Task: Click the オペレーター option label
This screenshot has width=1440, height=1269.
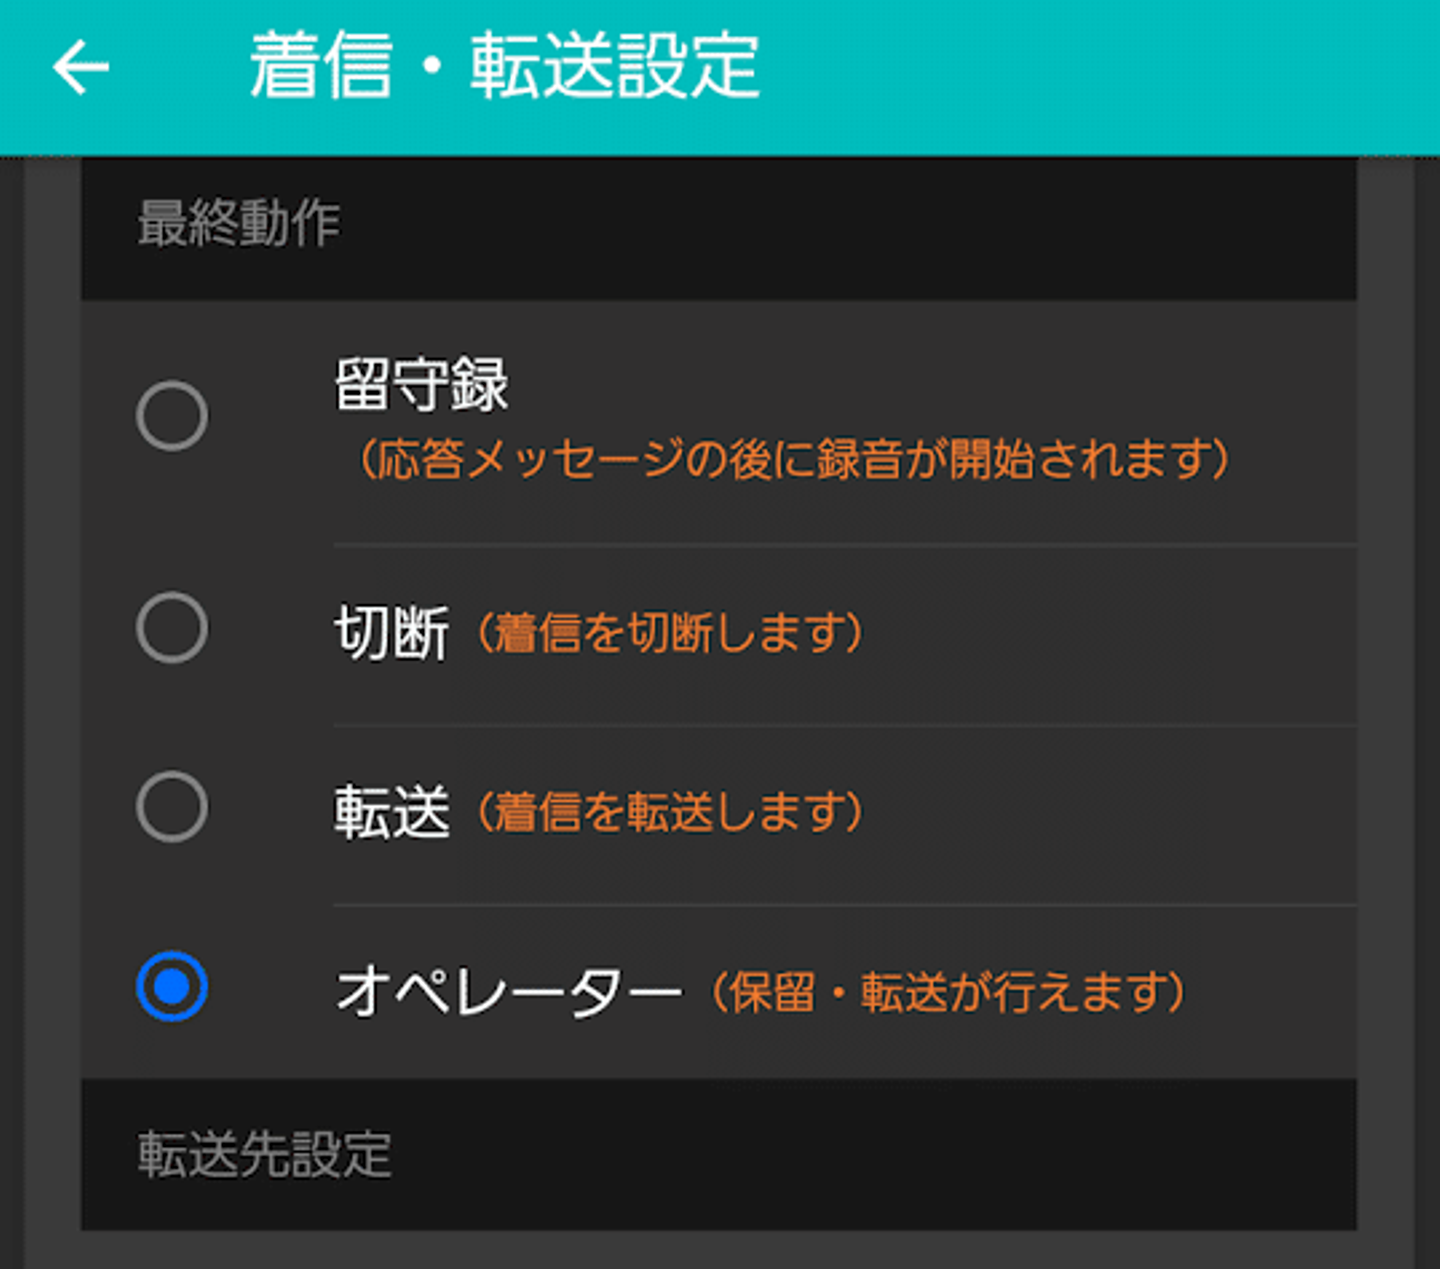Action: pos(508,992)
